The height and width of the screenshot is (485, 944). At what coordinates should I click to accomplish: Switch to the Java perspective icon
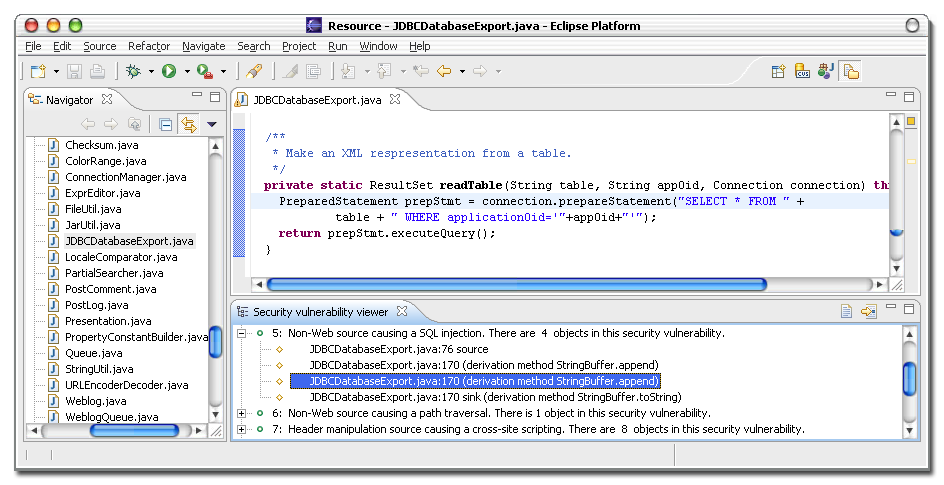click(825, 71)
